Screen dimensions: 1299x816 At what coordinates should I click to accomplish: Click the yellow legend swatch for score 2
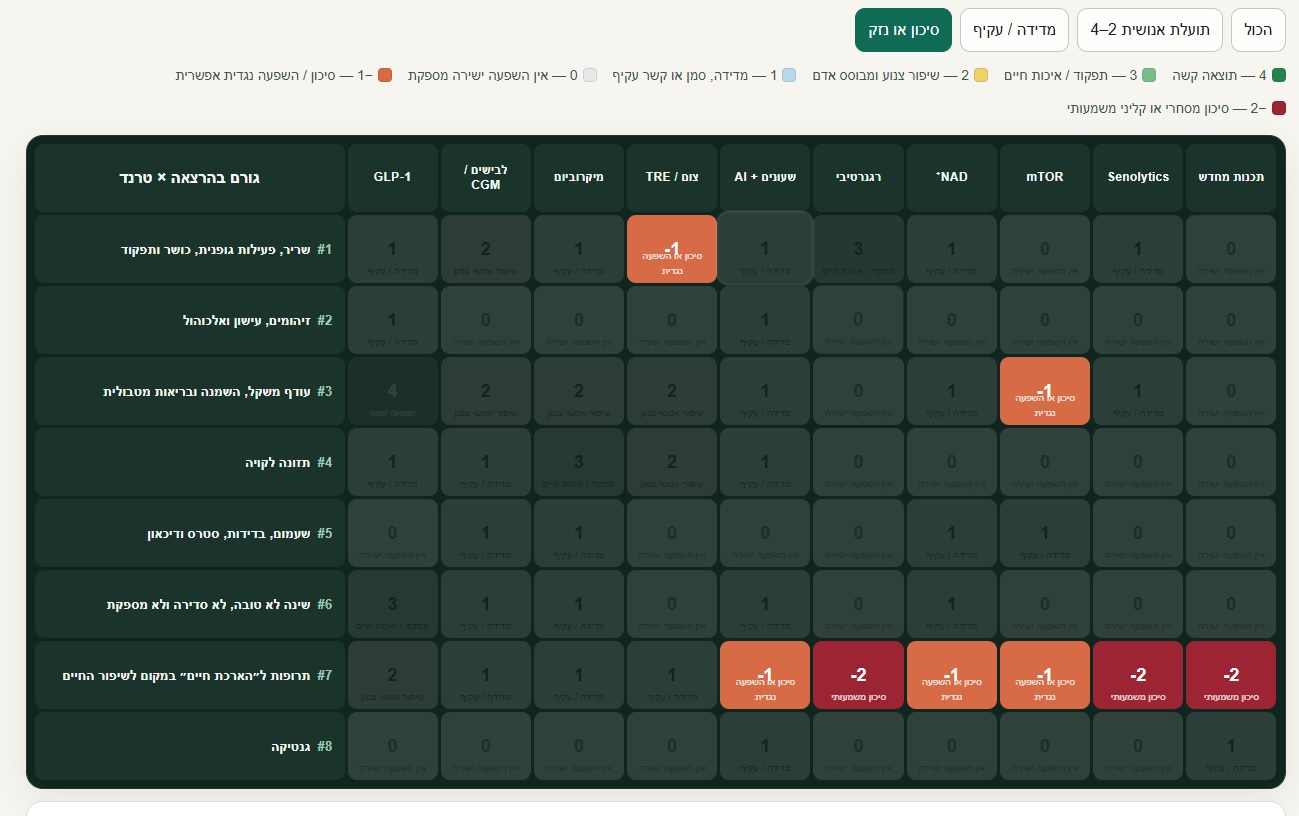coord(981,75)
